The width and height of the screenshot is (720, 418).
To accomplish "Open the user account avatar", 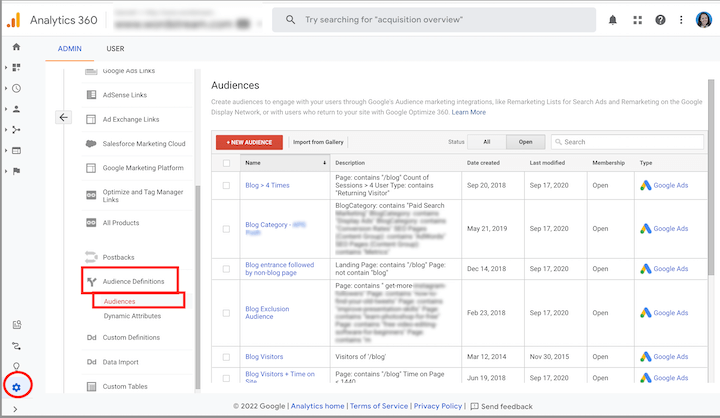I will pyautogui.click(x=703, y=20).
